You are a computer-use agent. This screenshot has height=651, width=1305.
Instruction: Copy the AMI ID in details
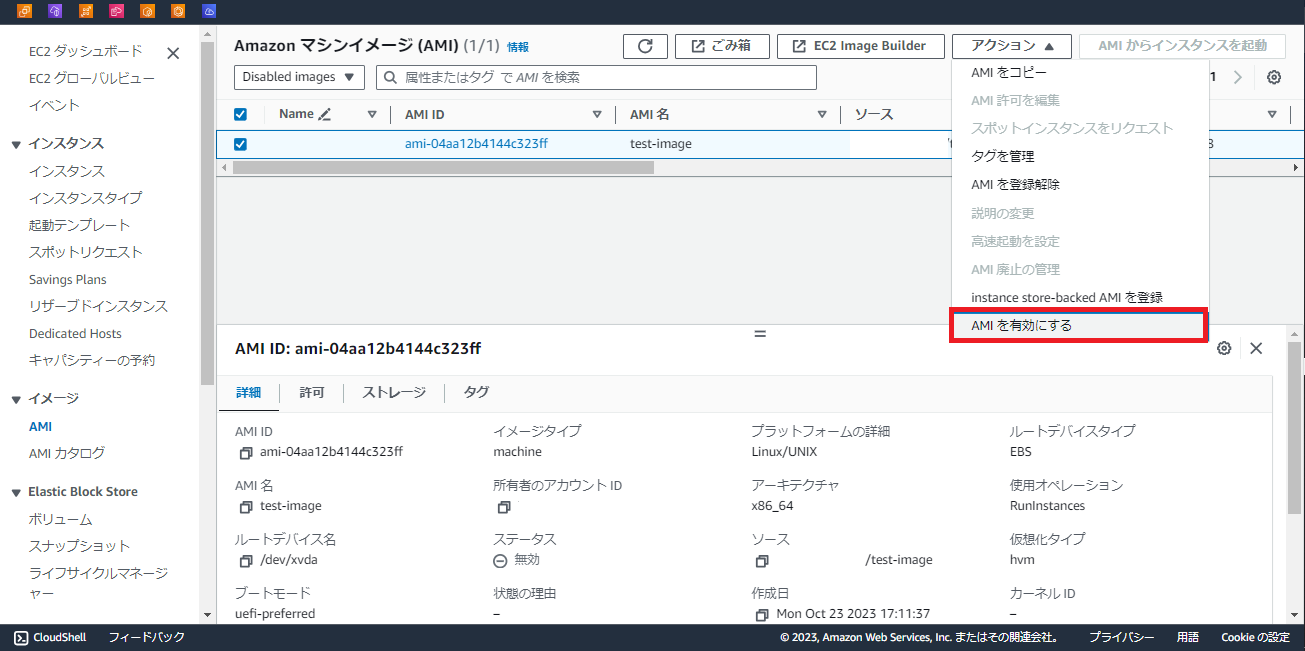click(246, 452)
